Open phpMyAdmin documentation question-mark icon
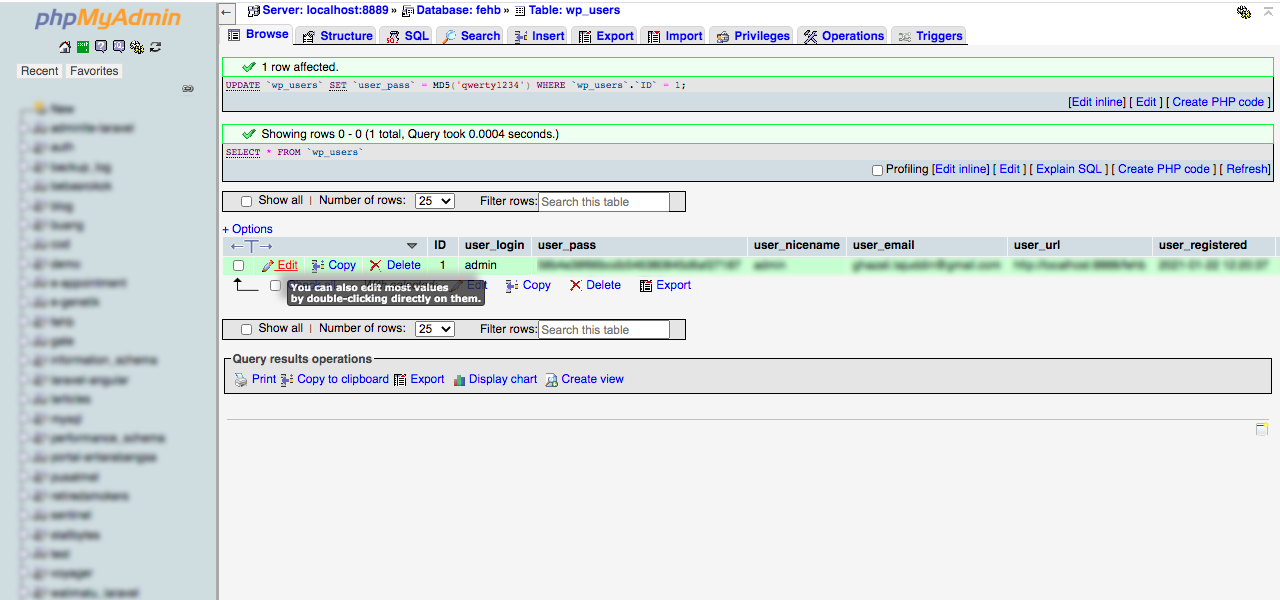This screenshot has width=1280, height=600. coord(101,47)
